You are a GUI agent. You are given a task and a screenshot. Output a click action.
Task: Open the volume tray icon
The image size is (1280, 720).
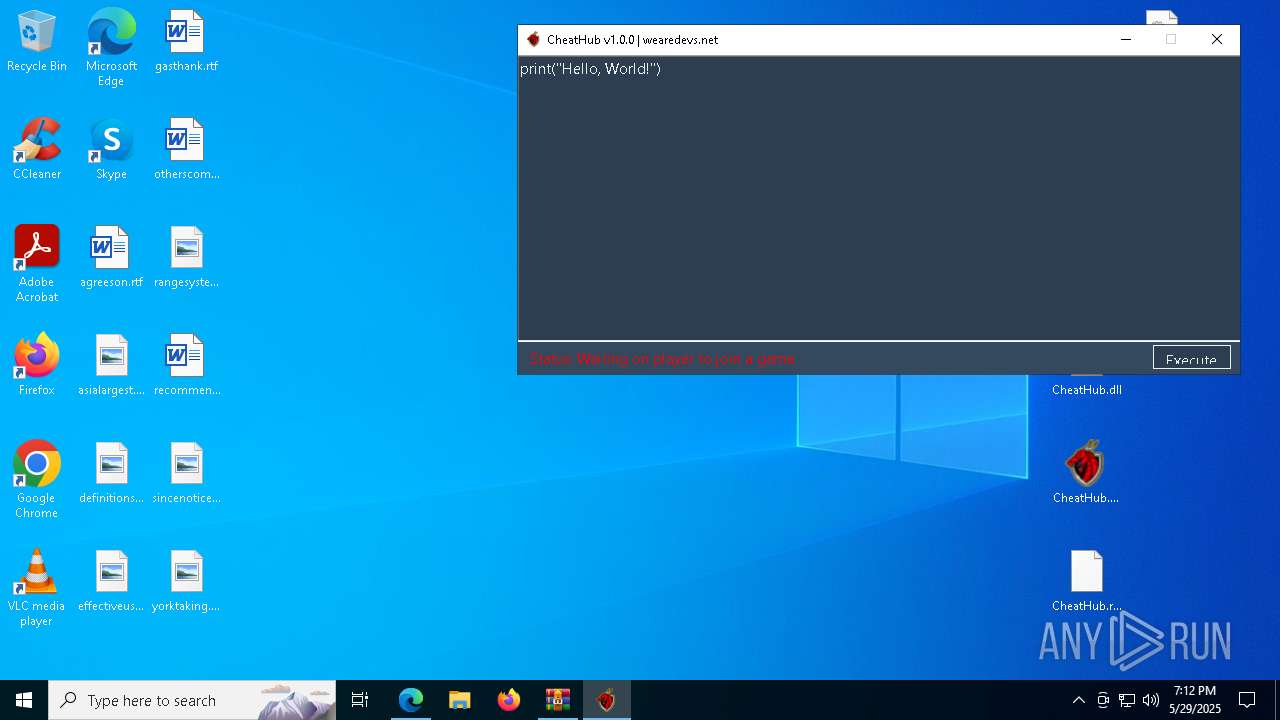point(1151,700)
